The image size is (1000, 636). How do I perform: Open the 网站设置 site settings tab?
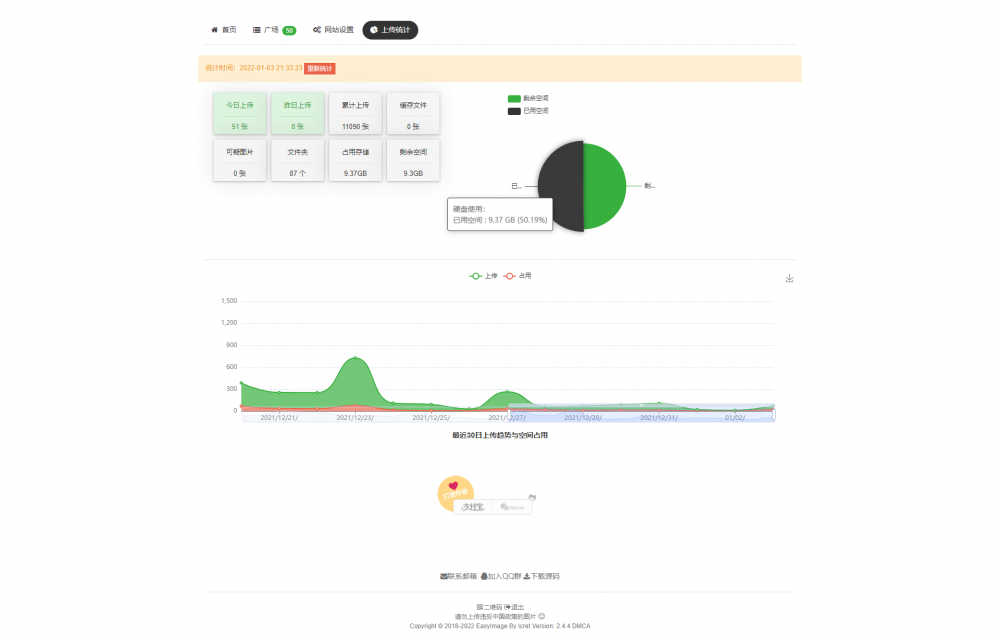coord(333,30)
